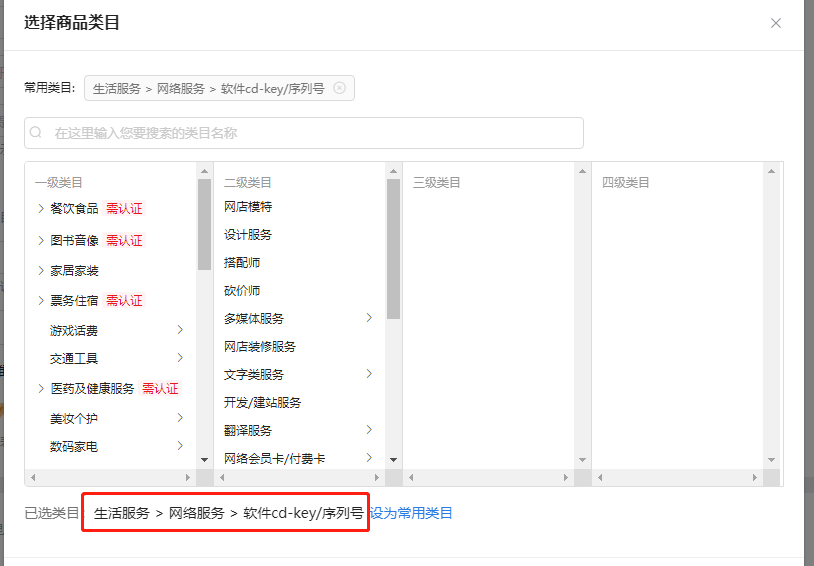Click the chevron beside 网络会员卡/付费卡
The image size is (814, 566).
click(368, 458)
